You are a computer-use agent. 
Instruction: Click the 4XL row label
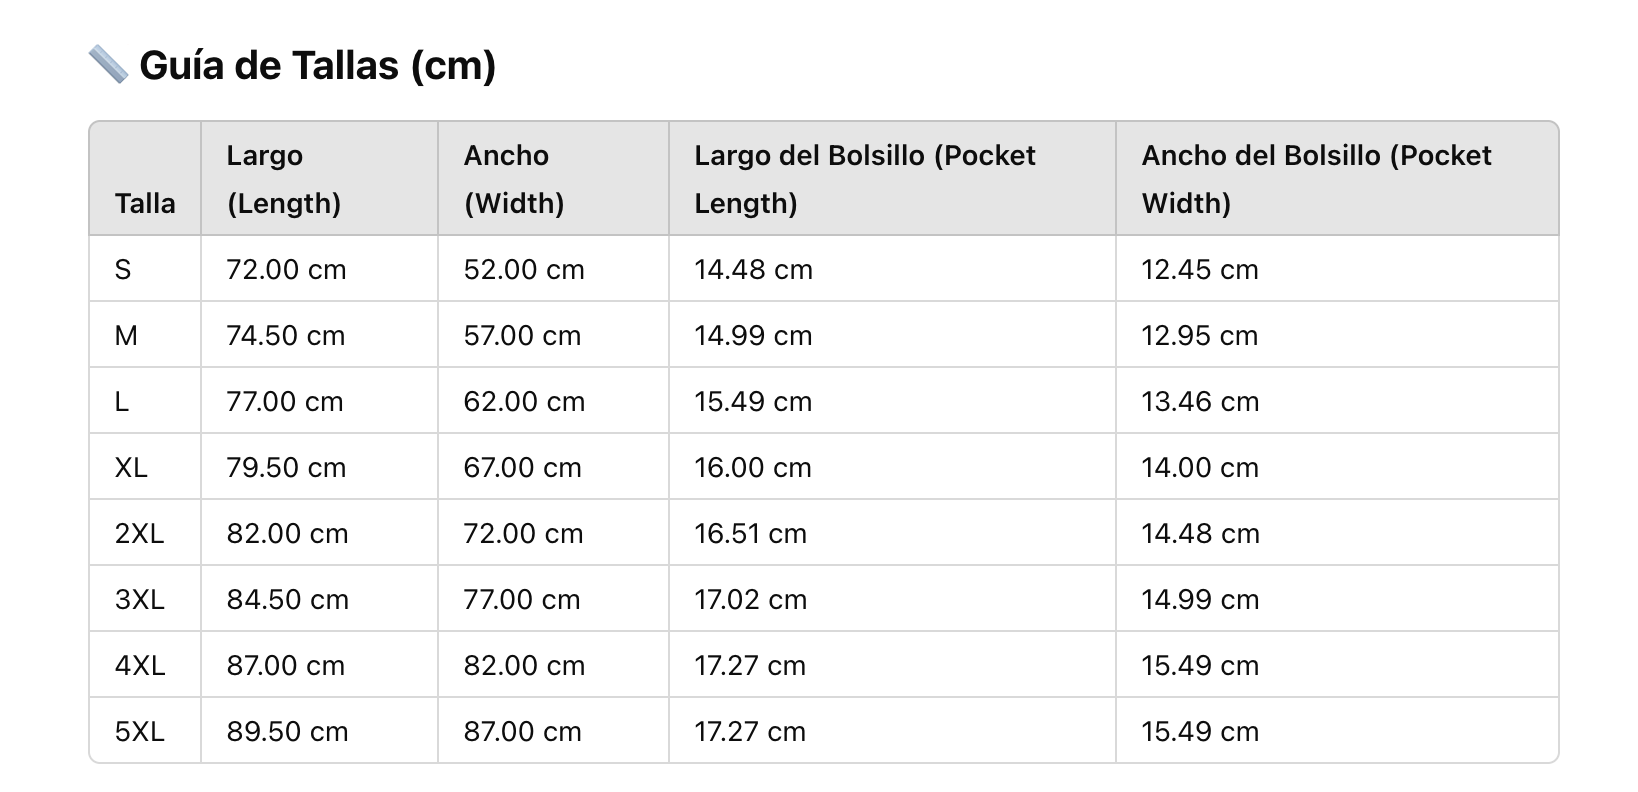click(140, 665)
